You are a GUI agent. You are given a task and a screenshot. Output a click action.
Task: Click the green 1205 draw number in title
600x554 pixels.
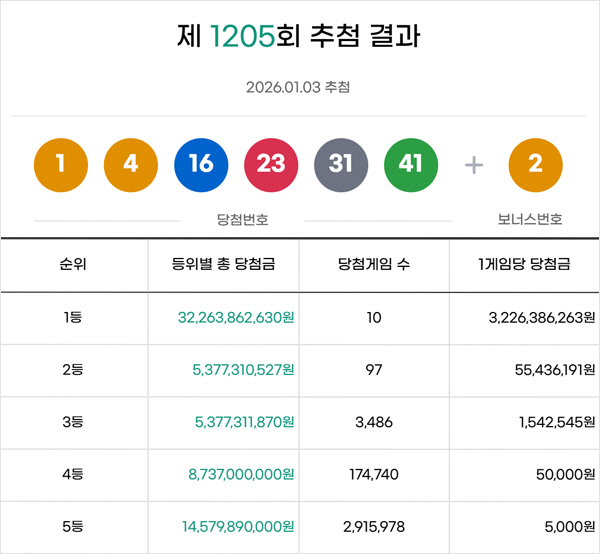[246, 37]
